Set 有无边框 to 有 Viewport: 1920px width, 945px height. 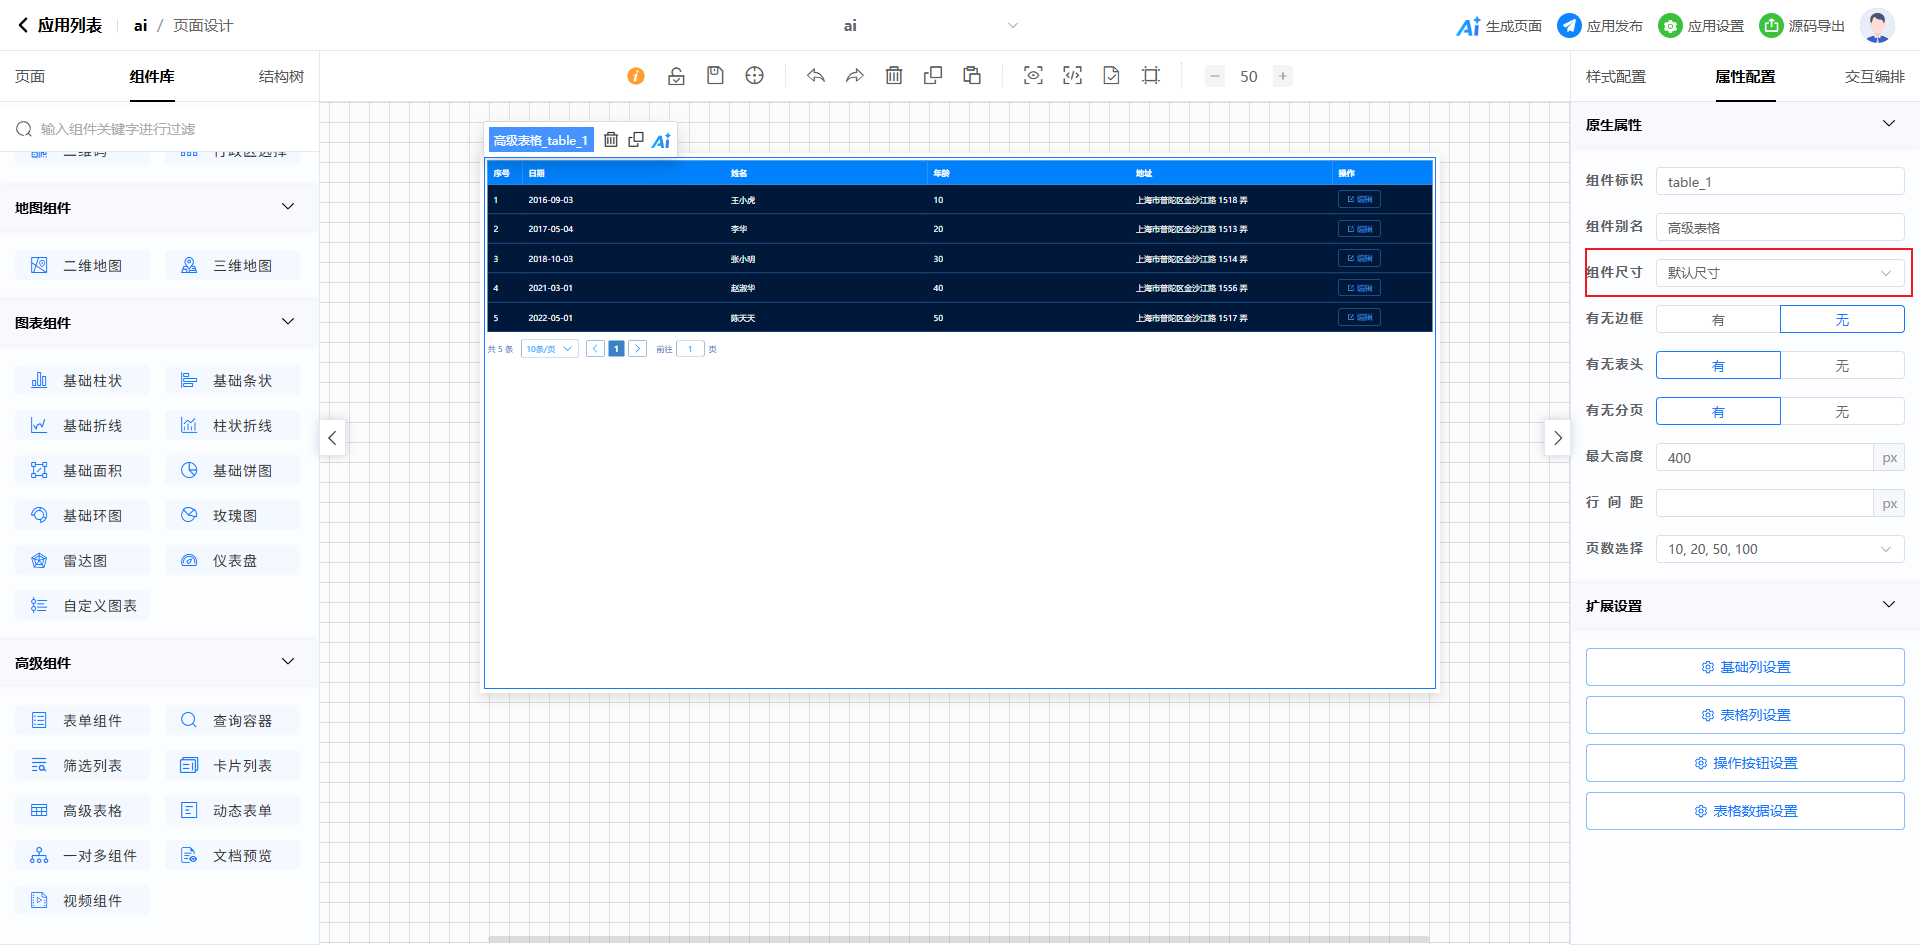coord(1718,320)
